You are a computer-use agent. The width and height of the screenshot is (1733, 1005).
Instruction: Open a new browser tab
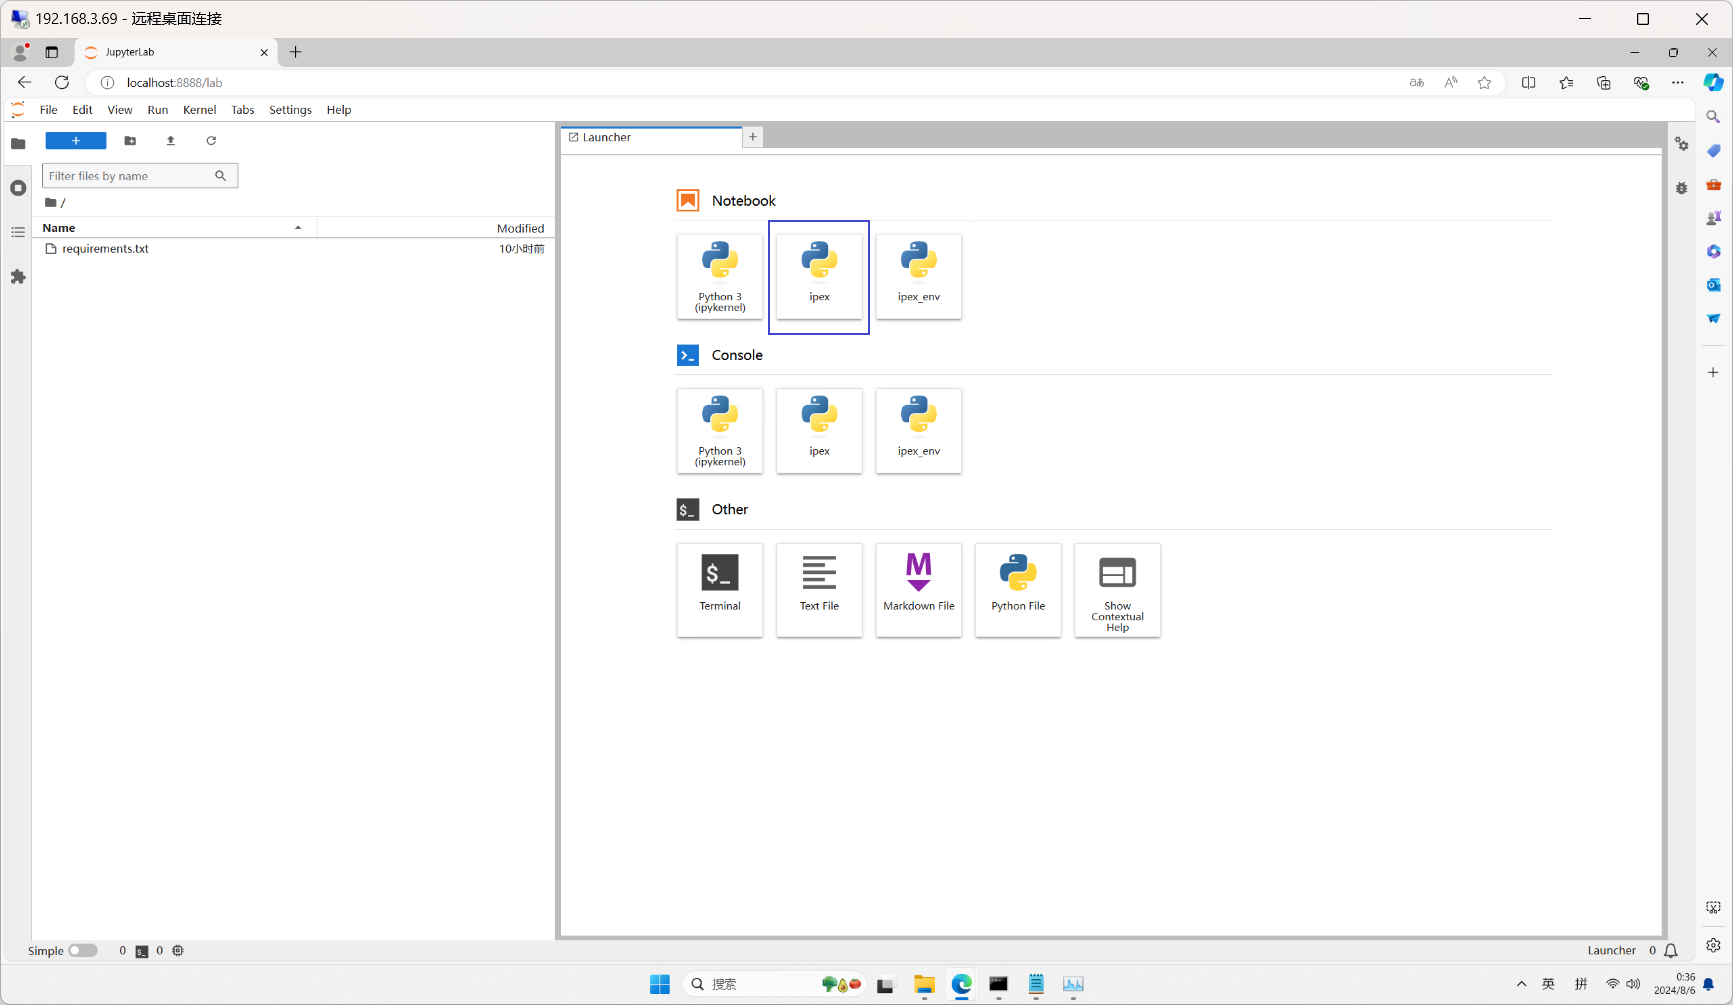coord(296,52)
